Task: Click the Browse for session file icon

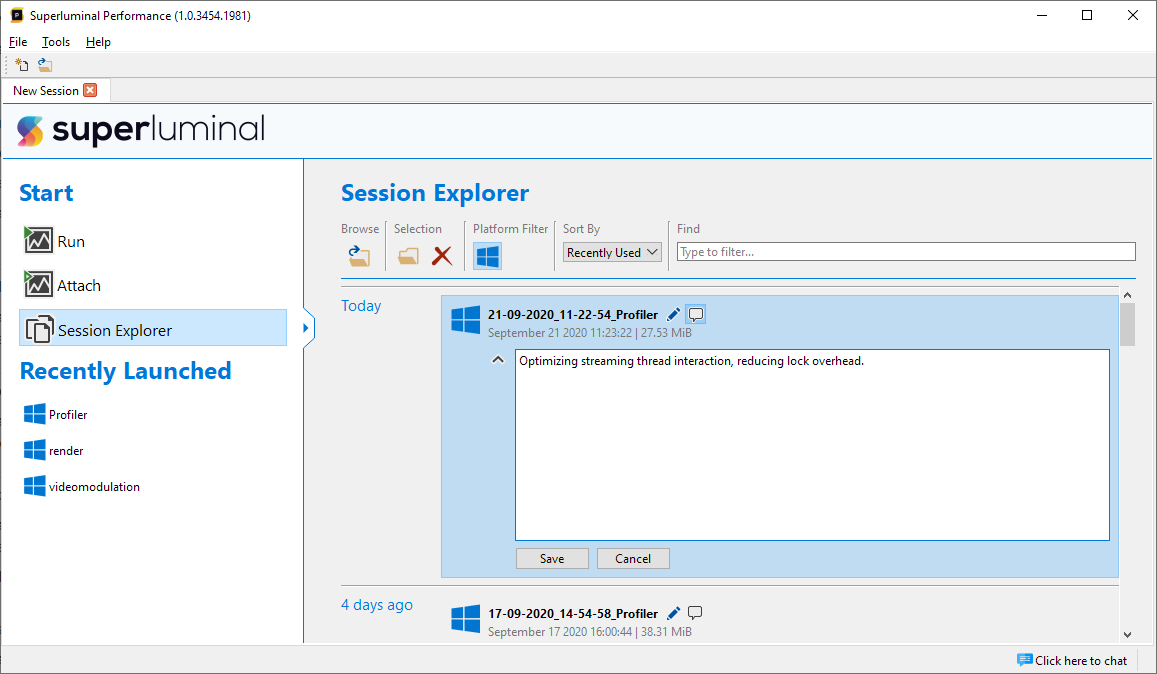Action: (359, 255)
